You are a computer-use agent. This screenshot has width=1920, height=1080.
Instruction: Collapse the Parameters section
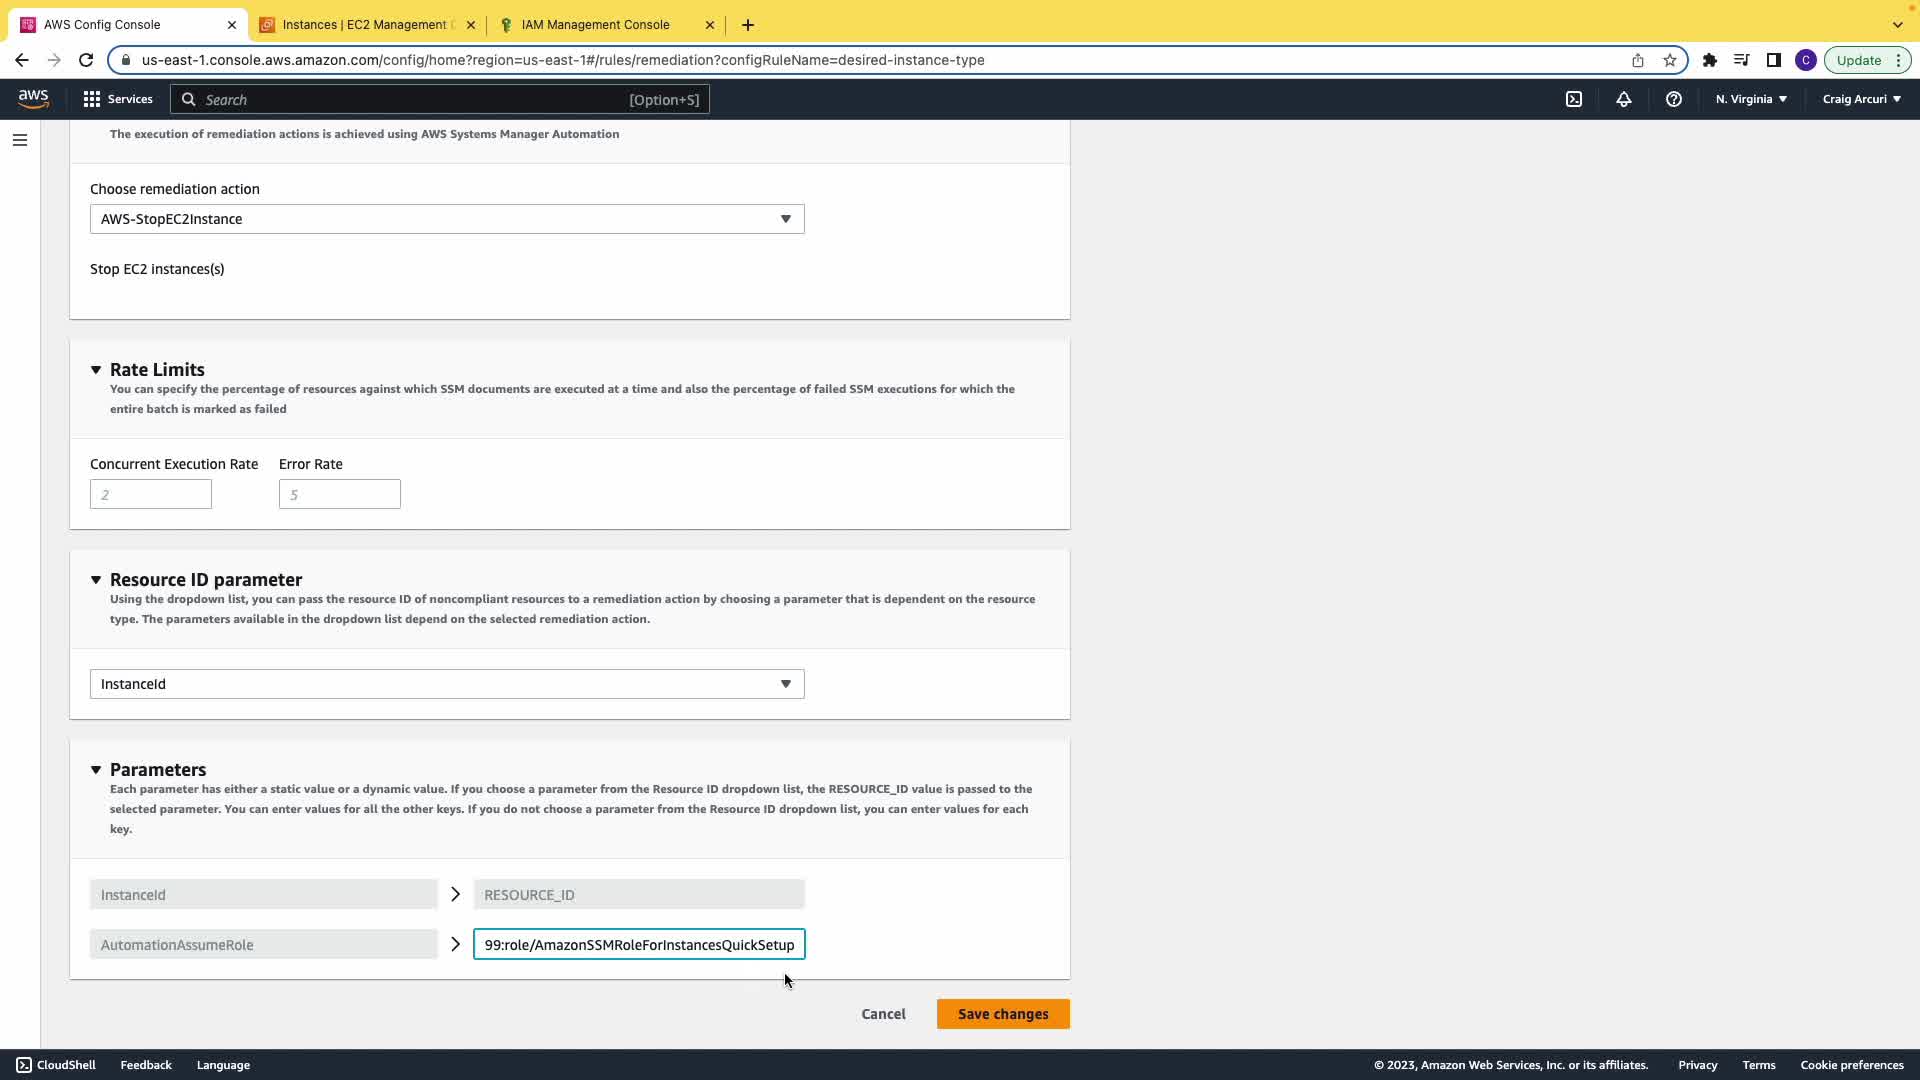[96, 770]
